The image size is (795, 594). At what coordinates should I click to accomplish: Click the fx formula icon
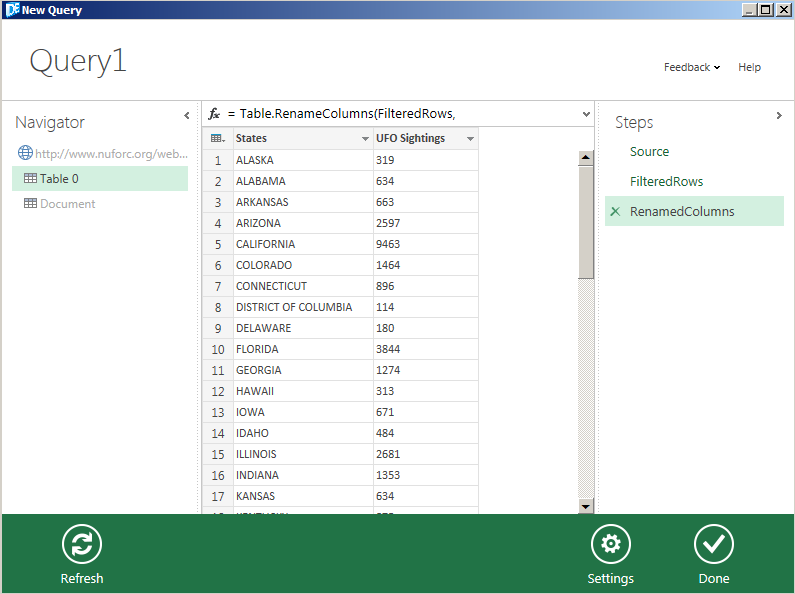[x=214, y=114]
